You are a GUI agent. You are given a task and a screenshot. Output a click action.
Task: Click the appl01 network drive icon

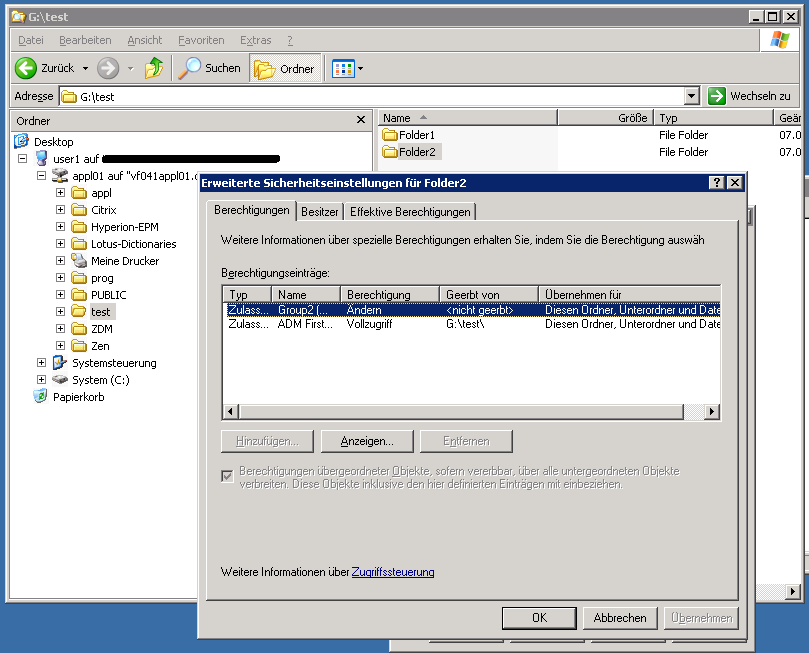[60, 175]
